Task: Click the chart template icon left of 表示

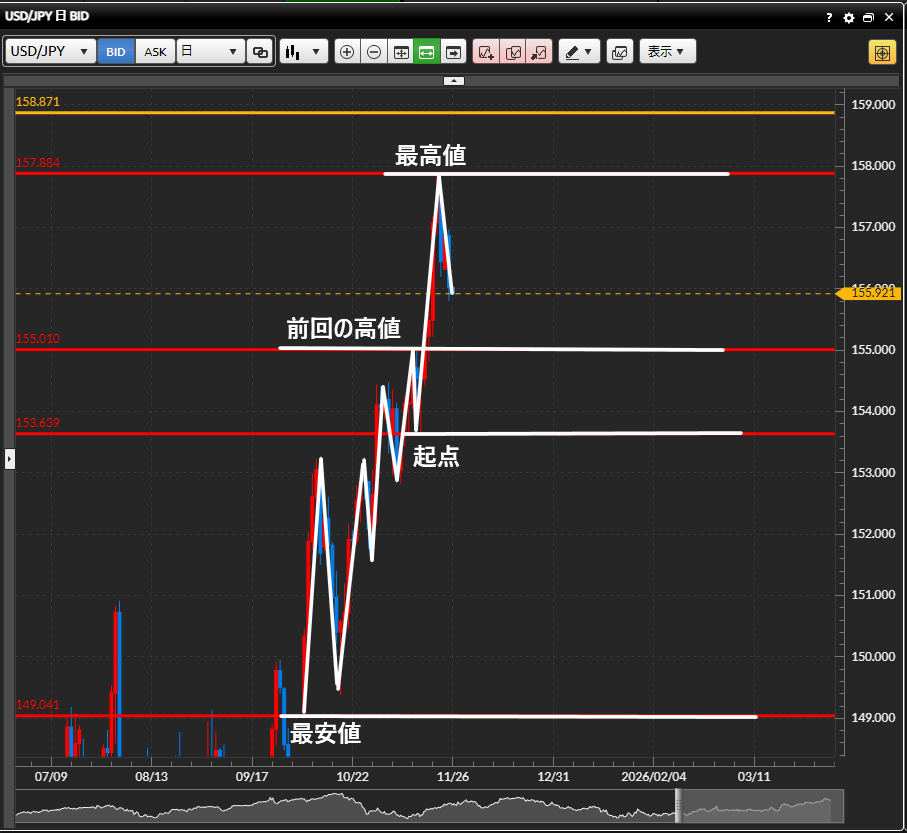Action: [619, 52]
